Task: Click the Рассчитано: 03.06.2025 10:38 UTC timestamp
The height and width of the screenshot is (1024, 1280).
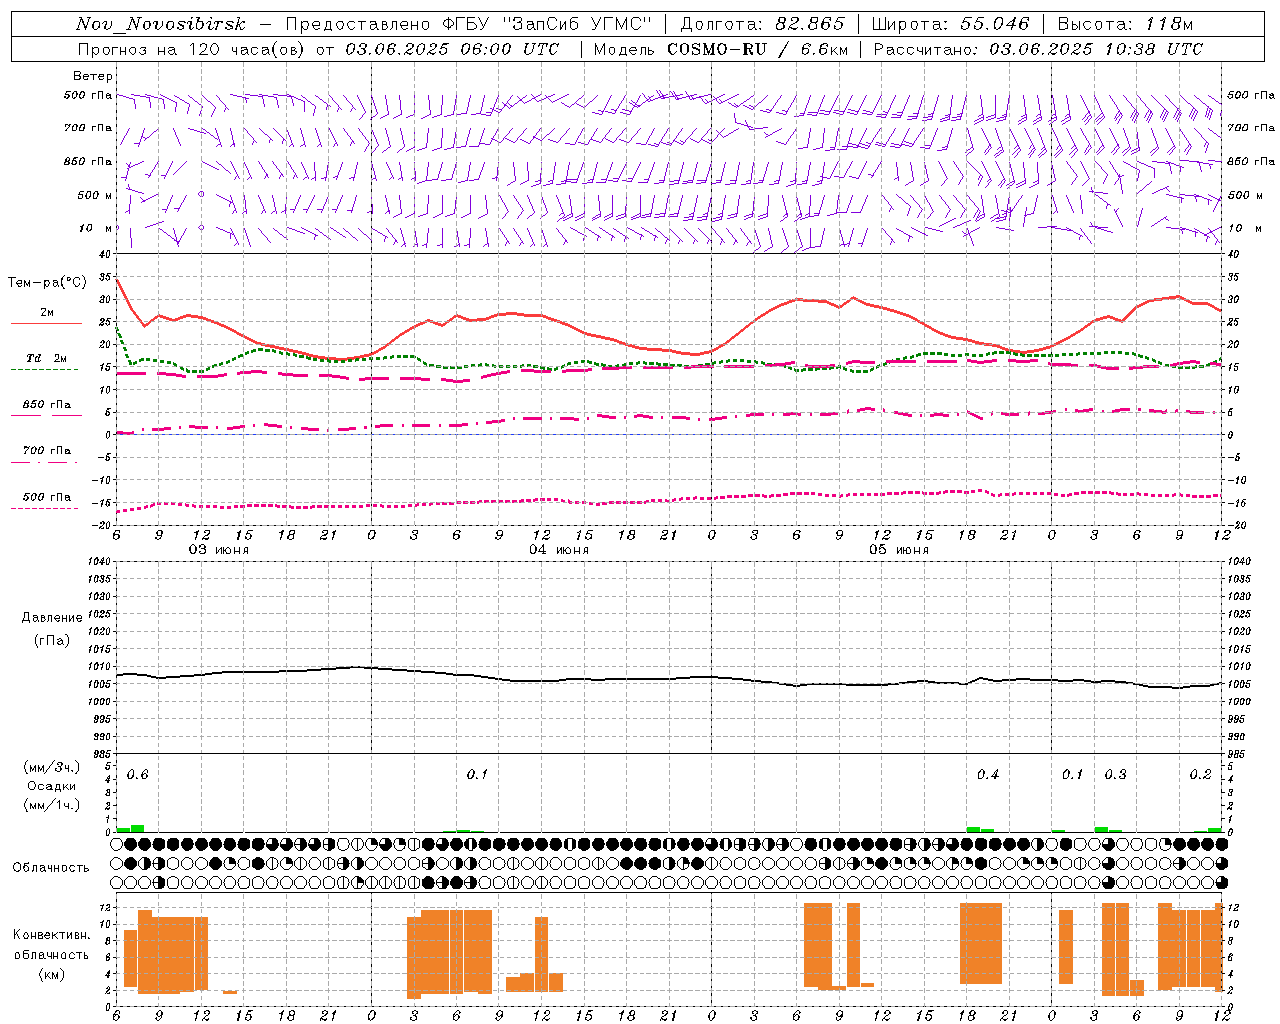Action: click(1038, 49)
